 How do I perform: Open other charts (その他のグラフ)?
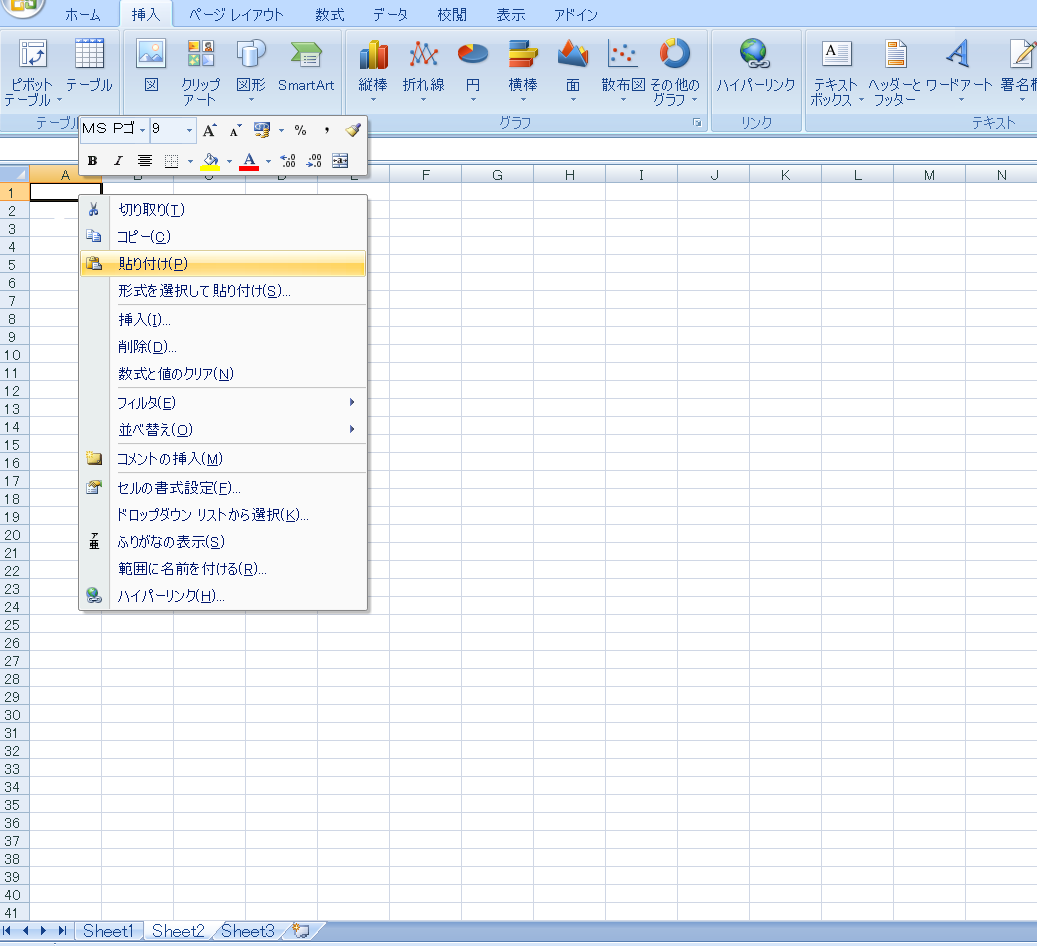(x=675, y=71)
